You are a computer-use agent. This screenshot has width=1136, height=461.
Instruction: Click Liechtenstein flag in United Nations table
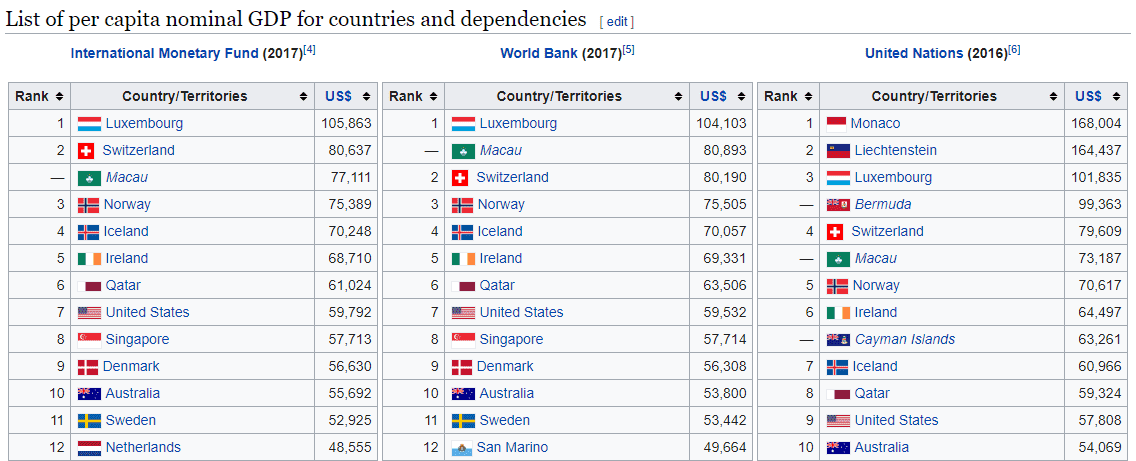point(838,151)
